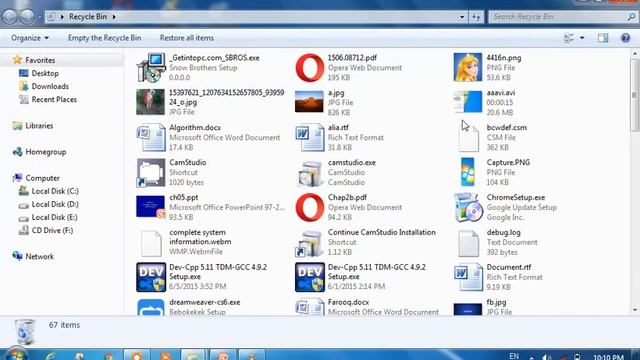Select the aaavi.avi video thumbnail

(468, 102)
